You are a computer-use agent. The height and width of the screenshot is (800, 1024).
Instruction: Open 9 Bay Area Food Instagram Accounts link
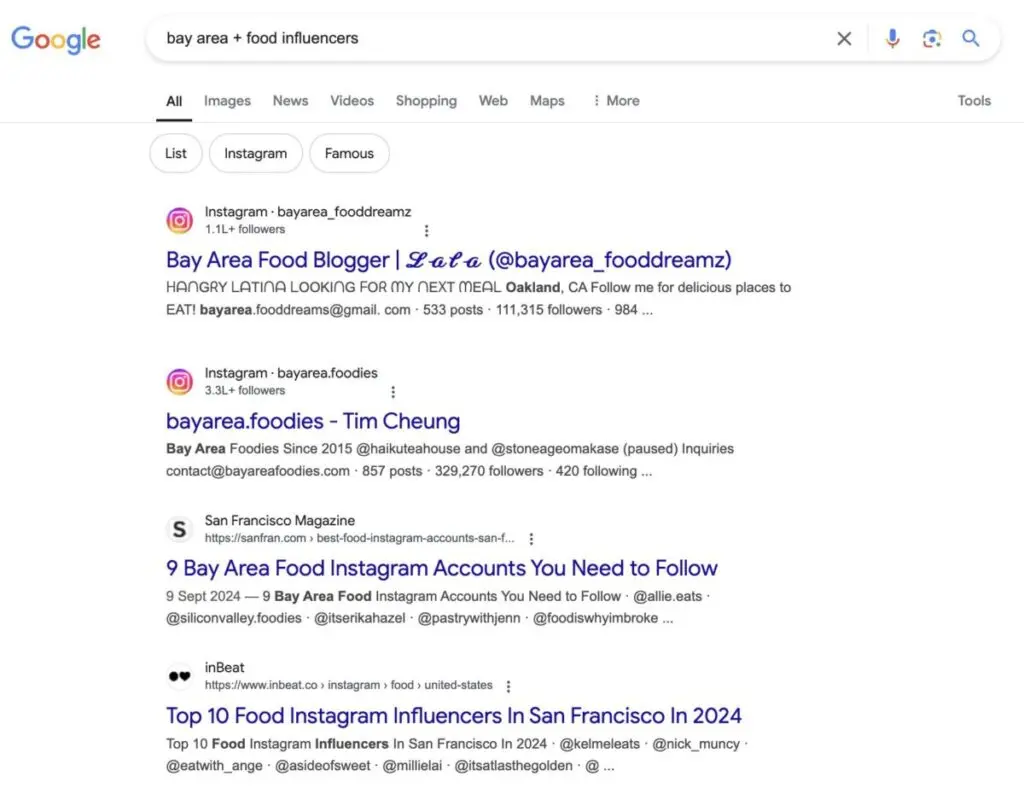coord(441,568)
